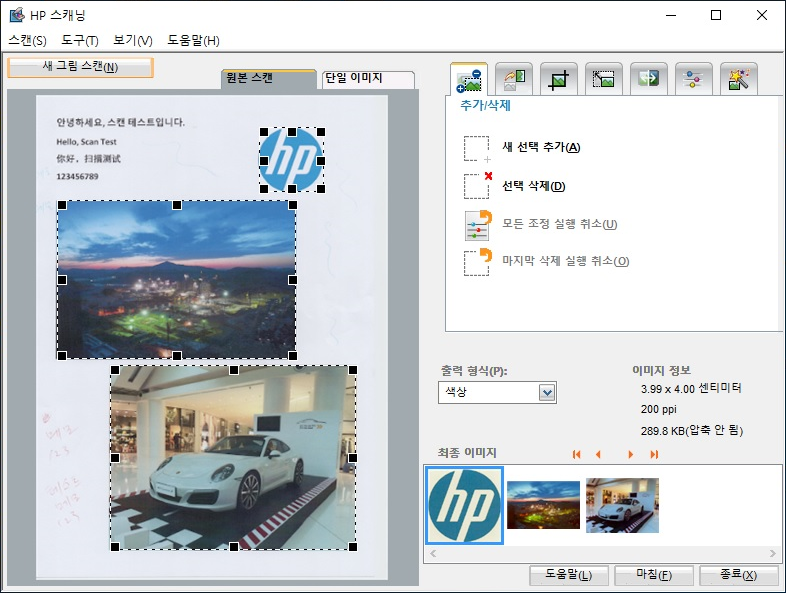Select the night cityscape thumbnail
Viewport: 786px width, 593px height.
pos(543,505)
